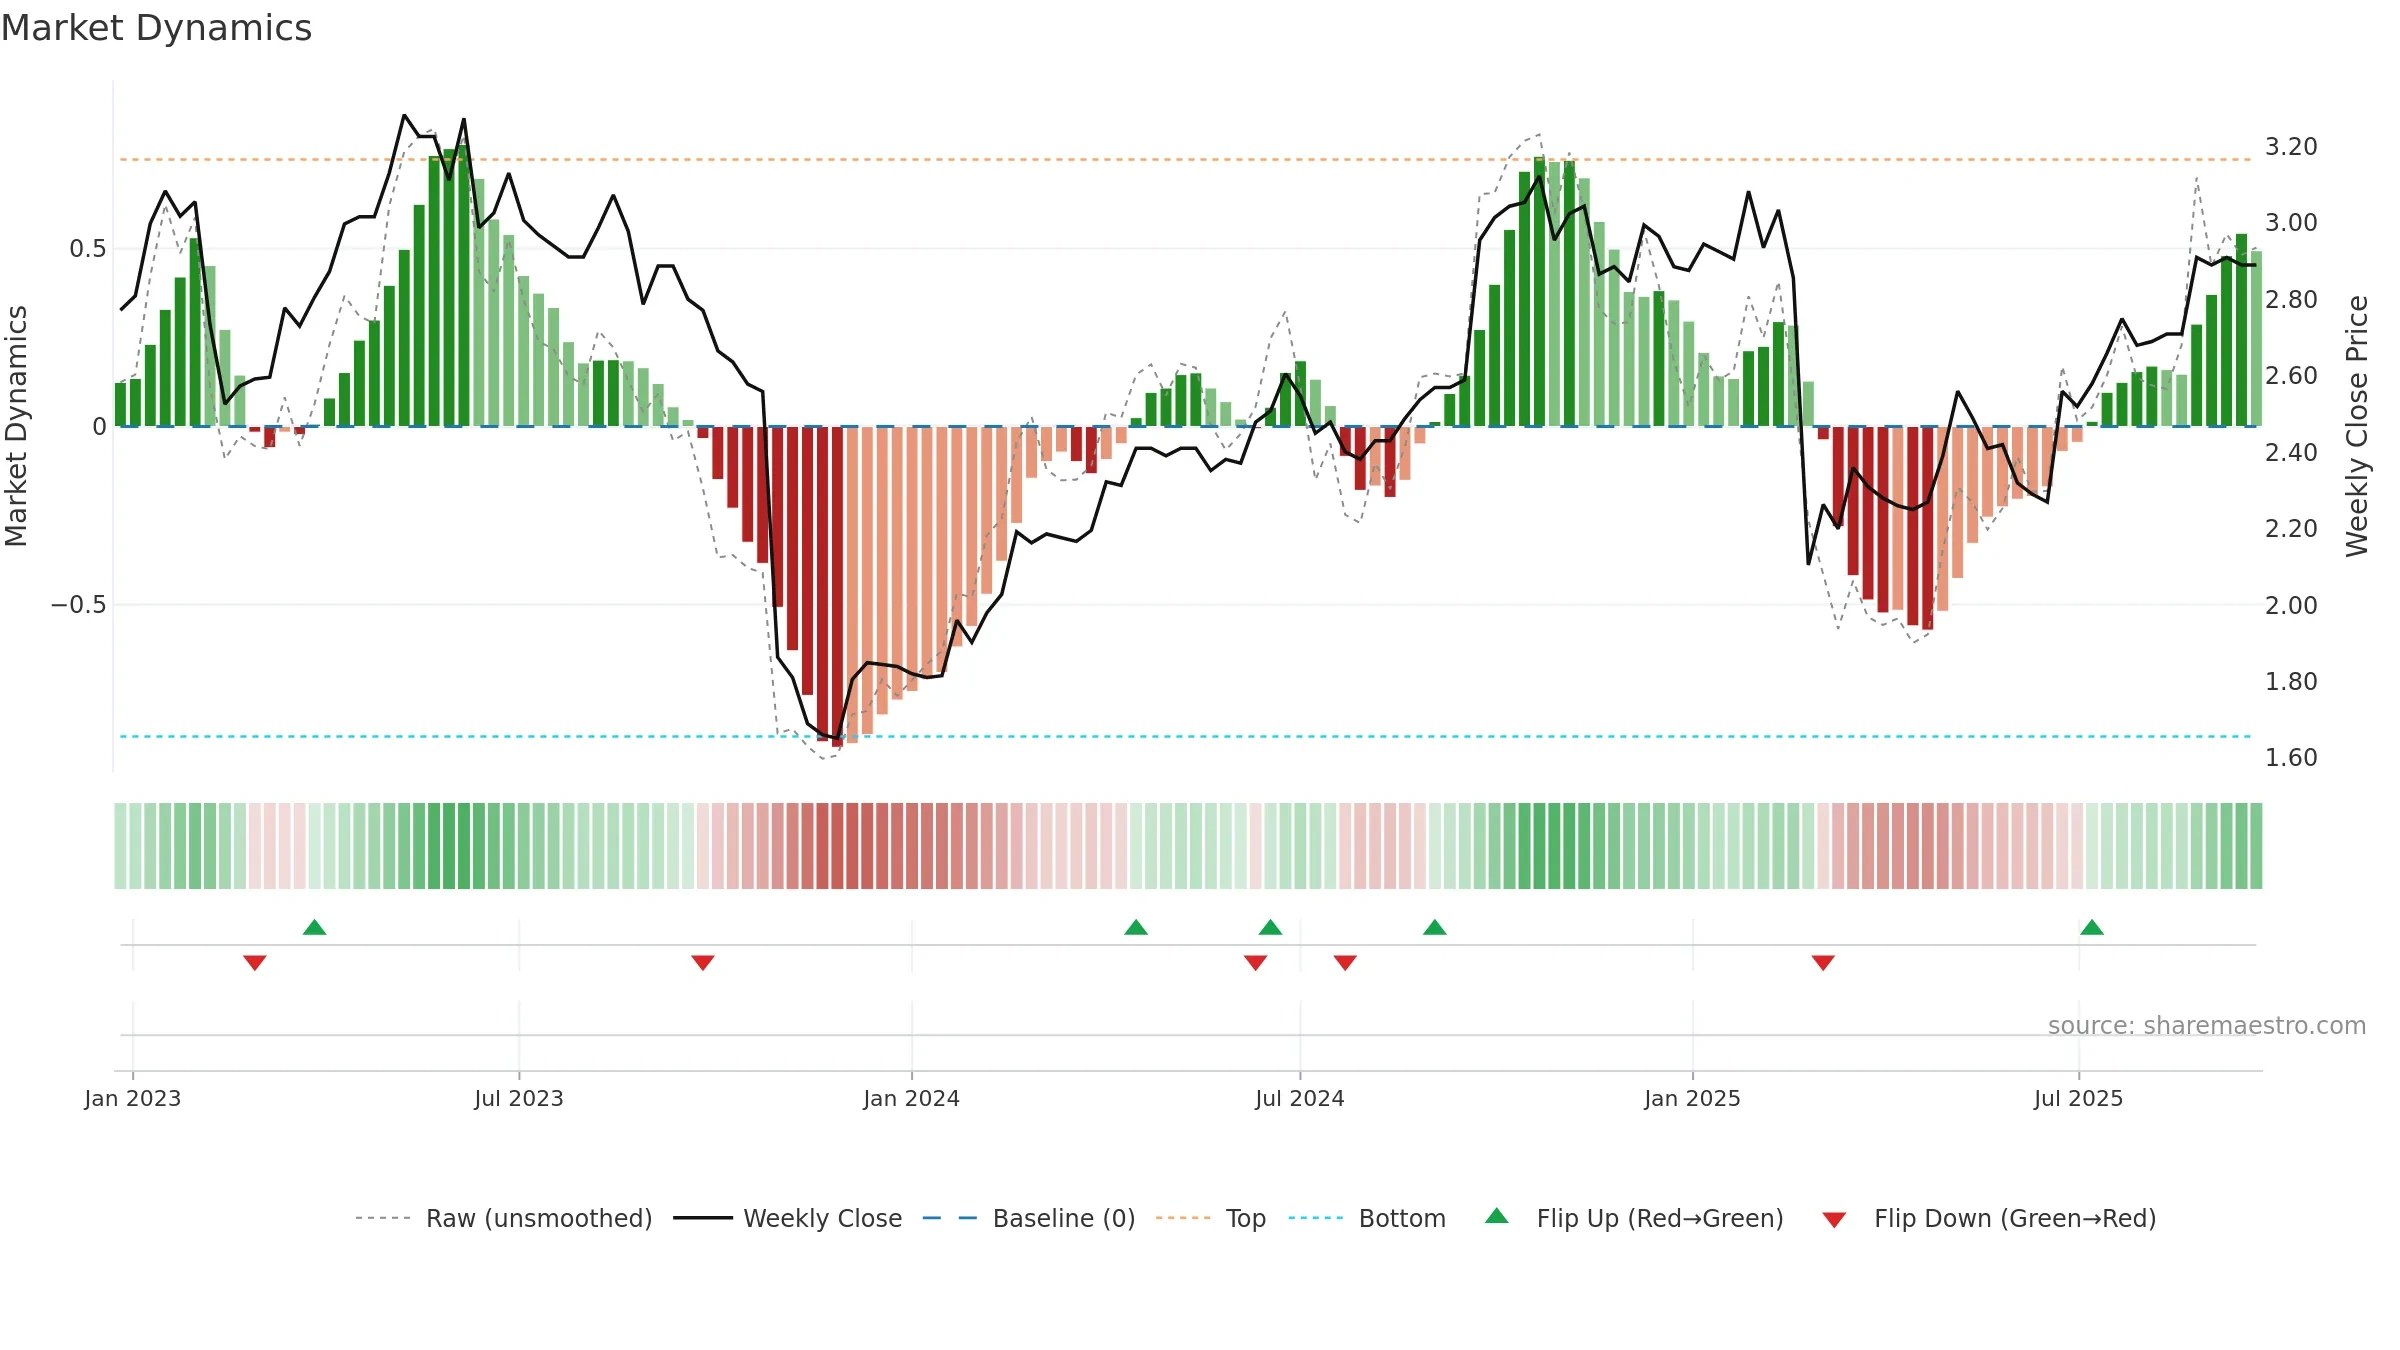Click the lowest dark red bar near December 2023
The image size is (2400, 1350).
pos(837,587)
